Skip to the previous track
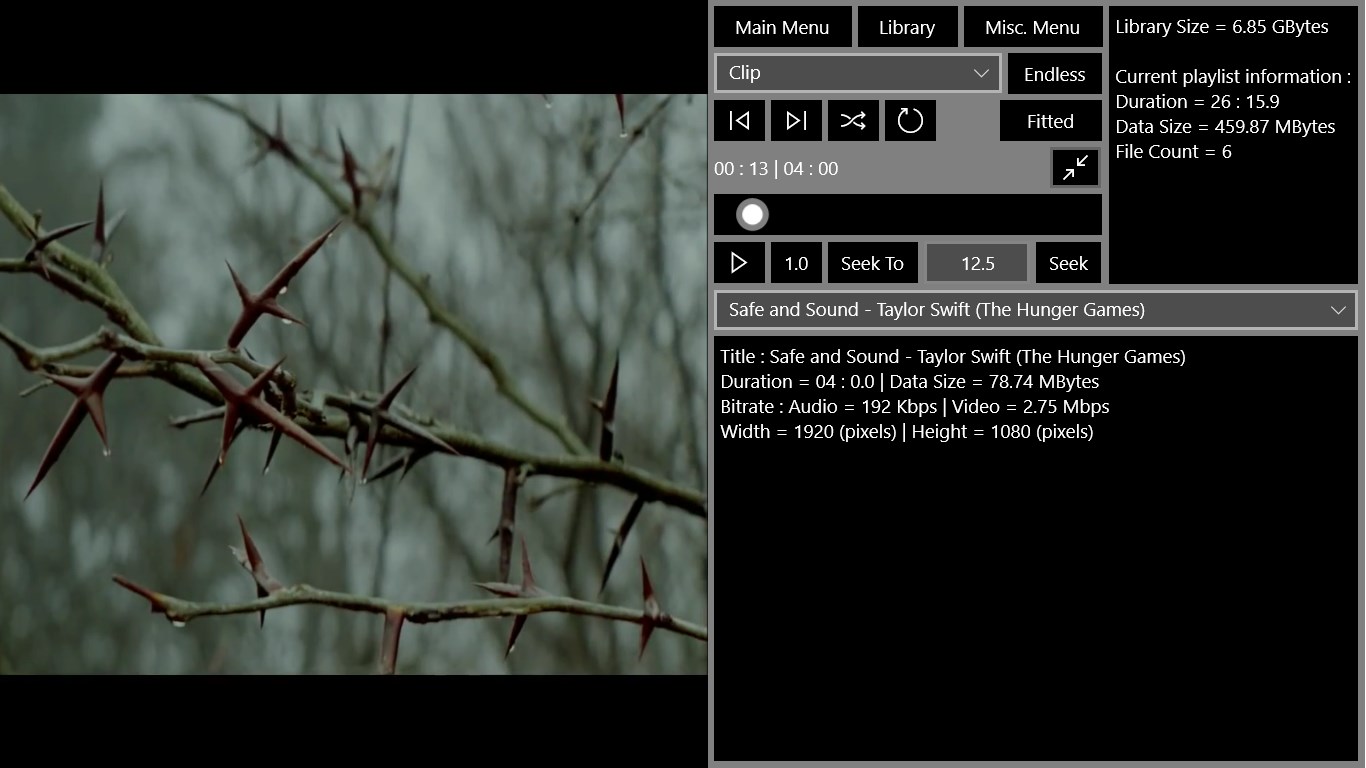The height and width of the screenshot is (768, 1366). click(740, 121)
